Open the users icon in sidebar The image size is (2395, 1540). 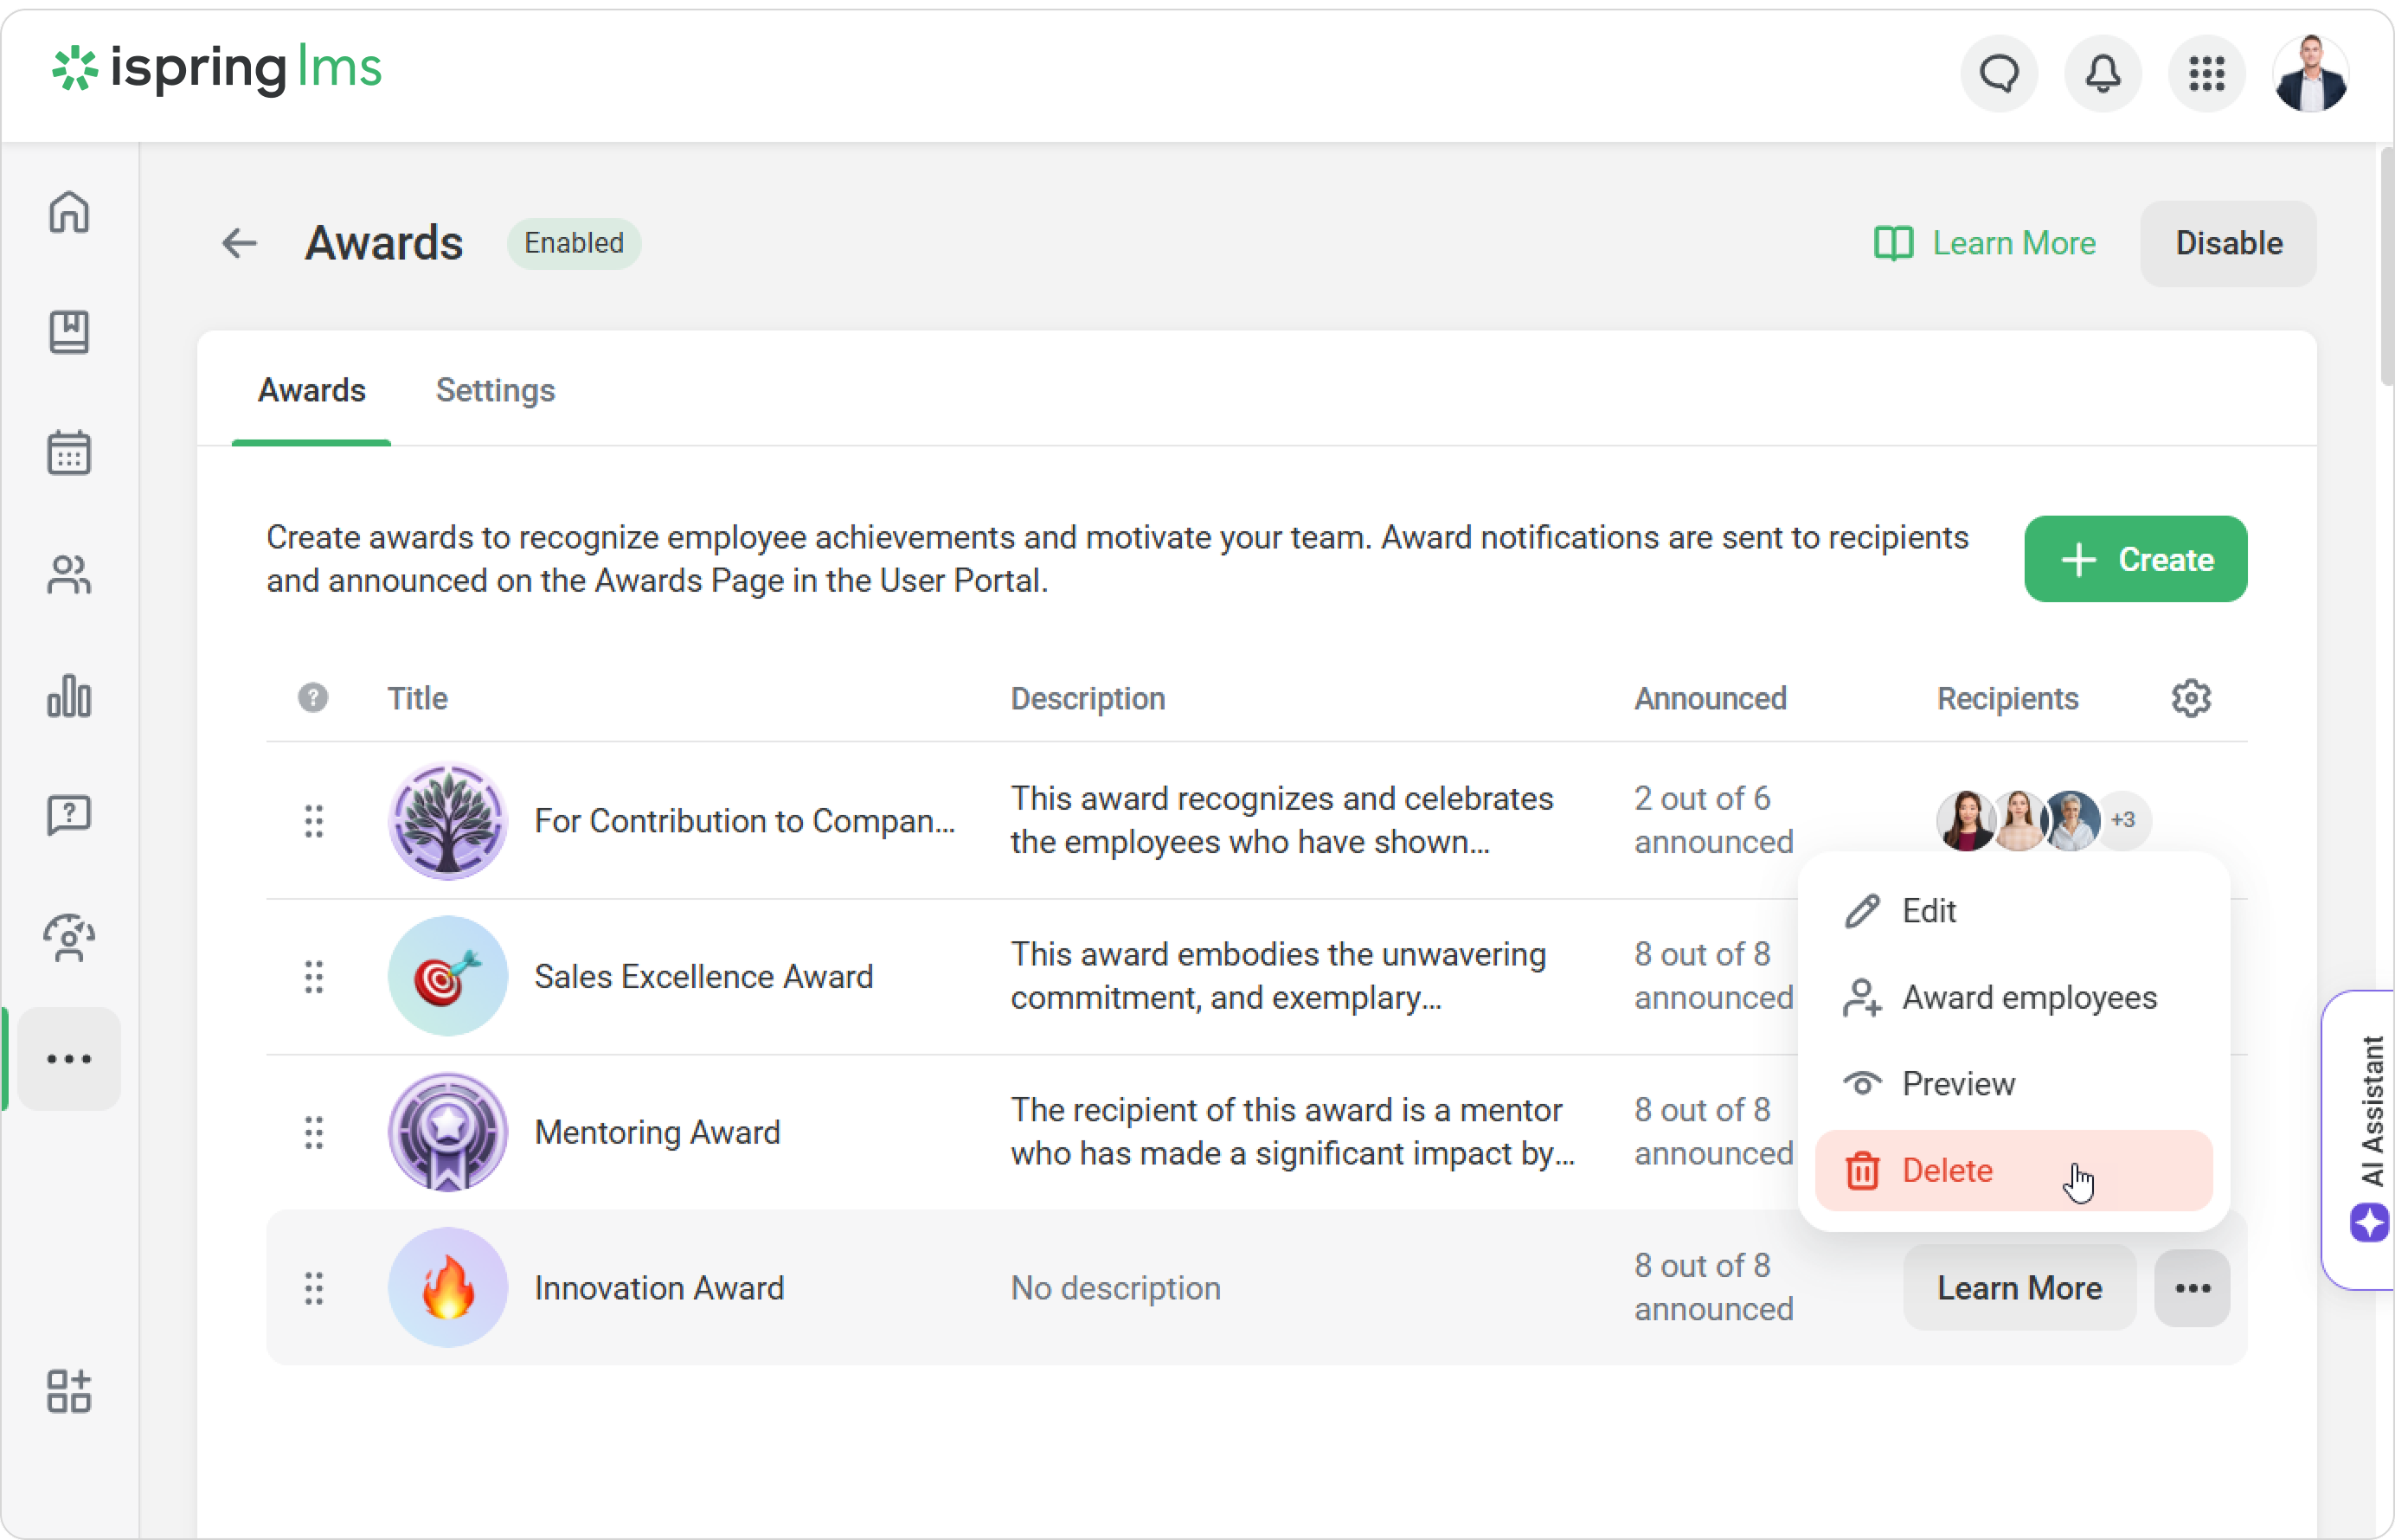pos(69,575)
